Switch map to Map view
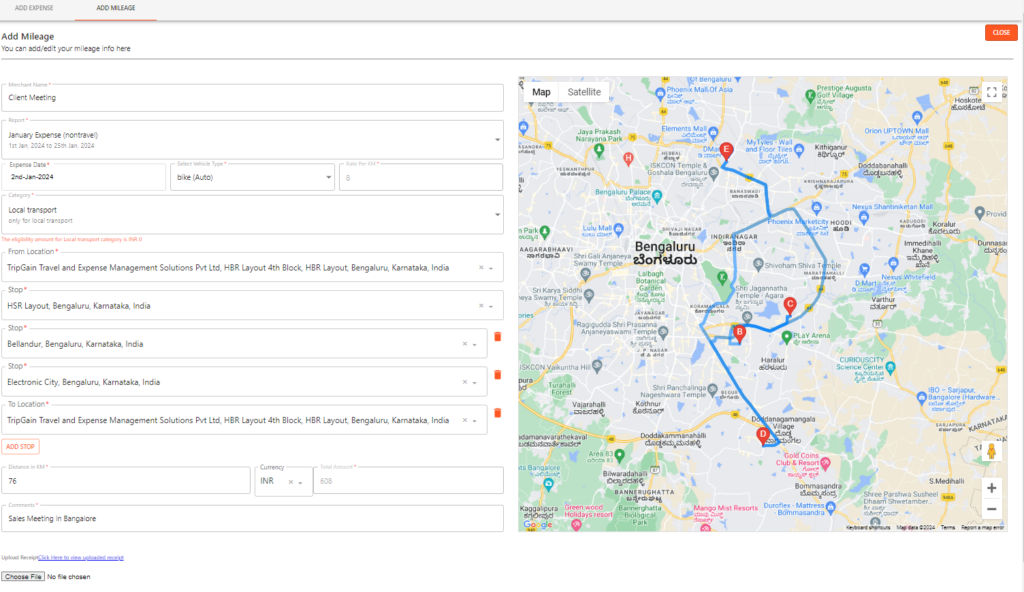This screenshot has width=1024, height=592. tap(541, 92)
